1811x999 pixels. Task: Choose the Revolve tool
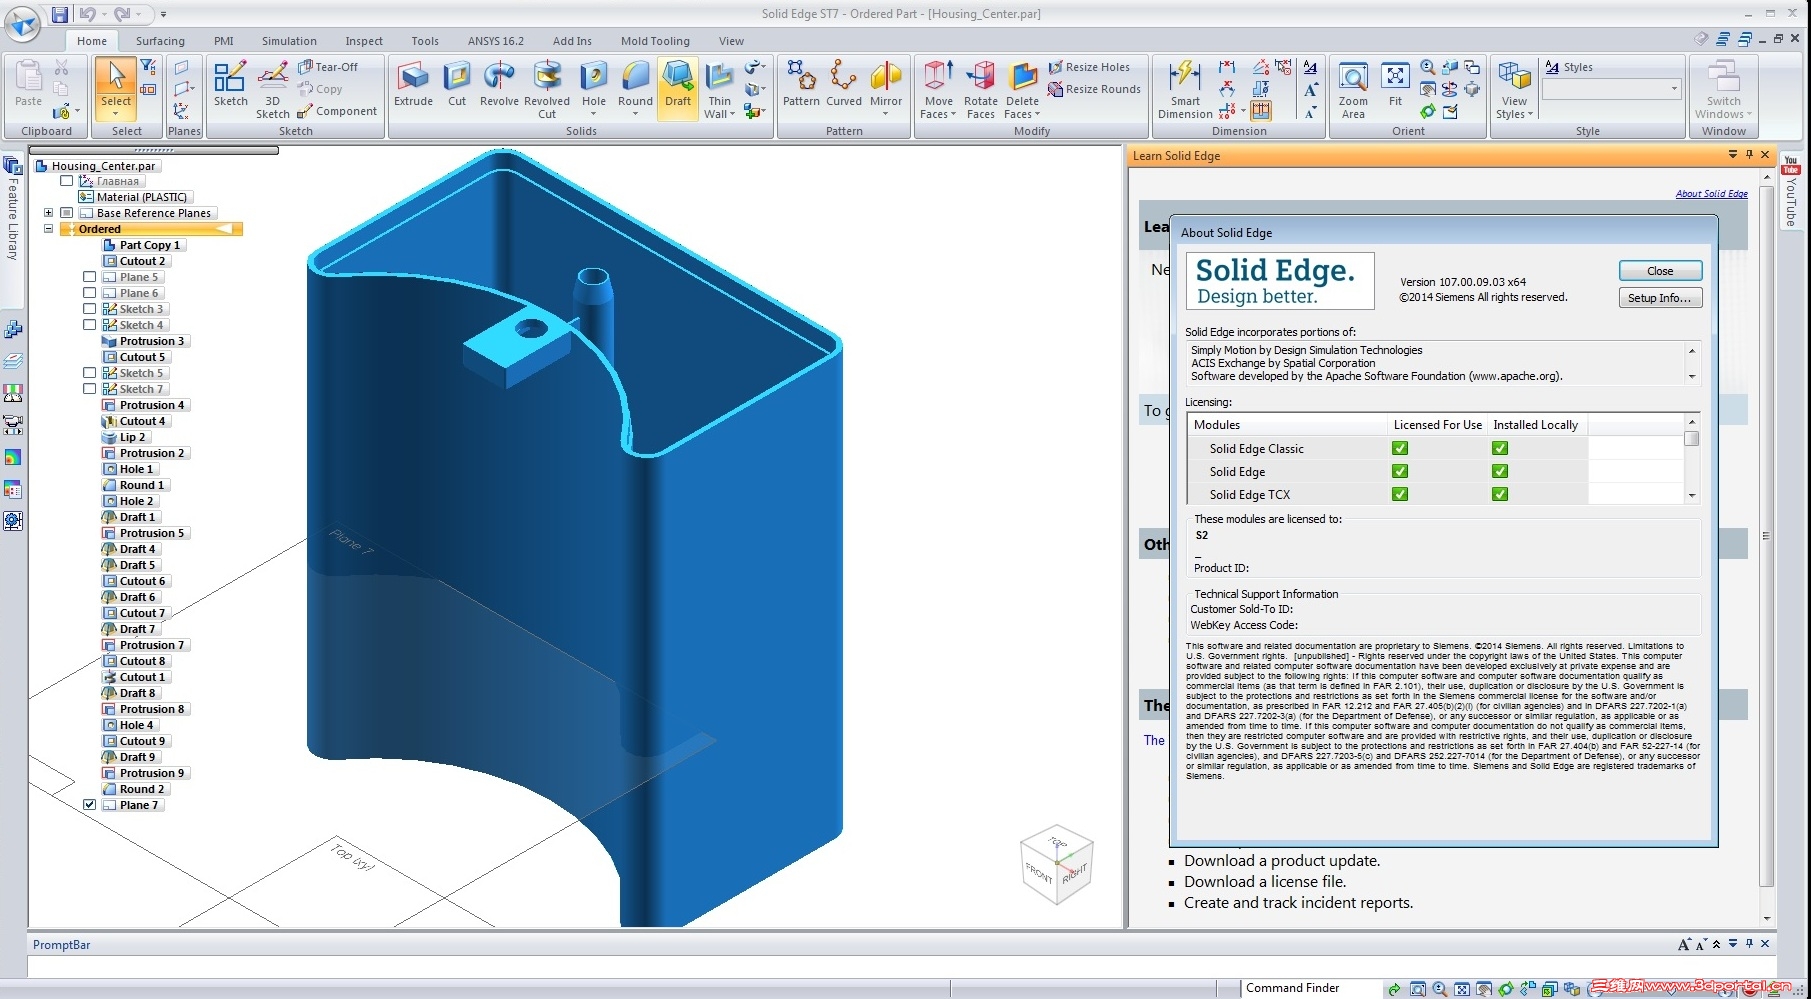[499, 85]
